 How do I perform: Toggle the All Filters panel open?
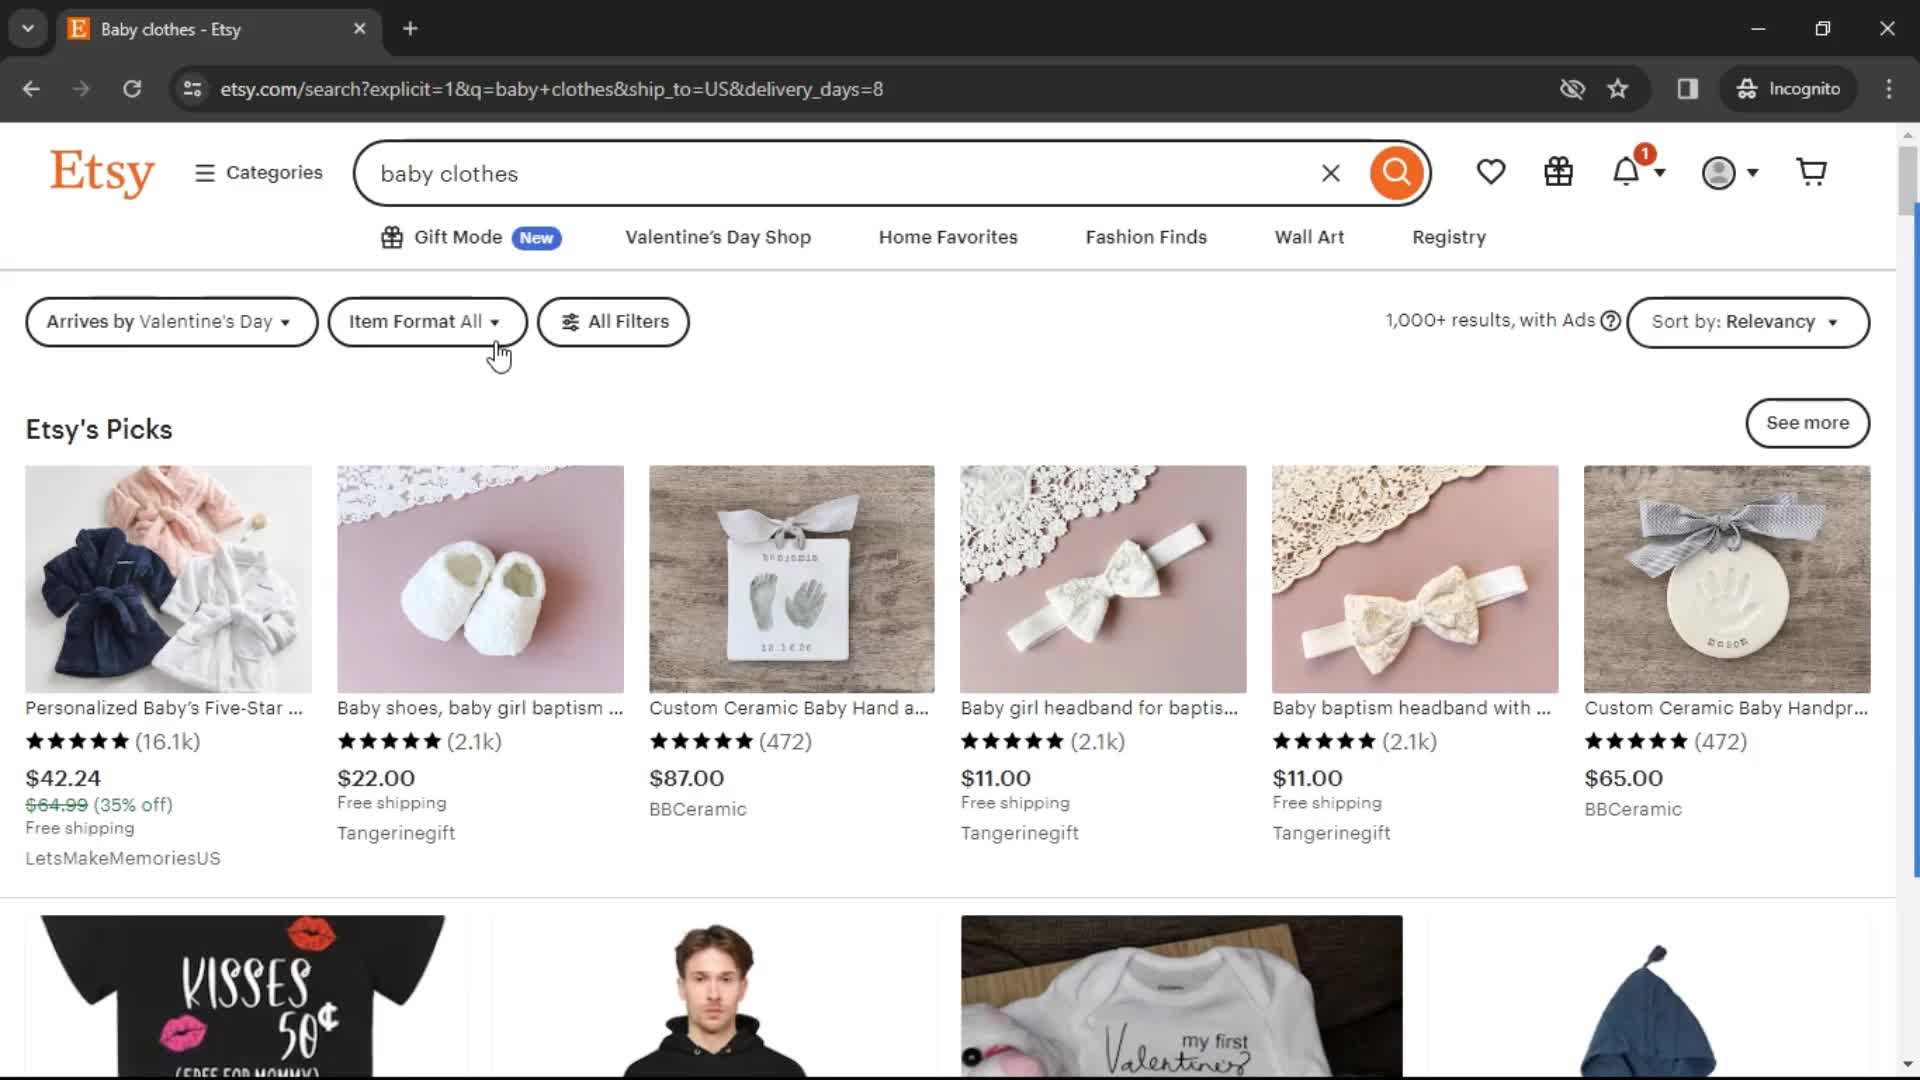pos(613,320)
